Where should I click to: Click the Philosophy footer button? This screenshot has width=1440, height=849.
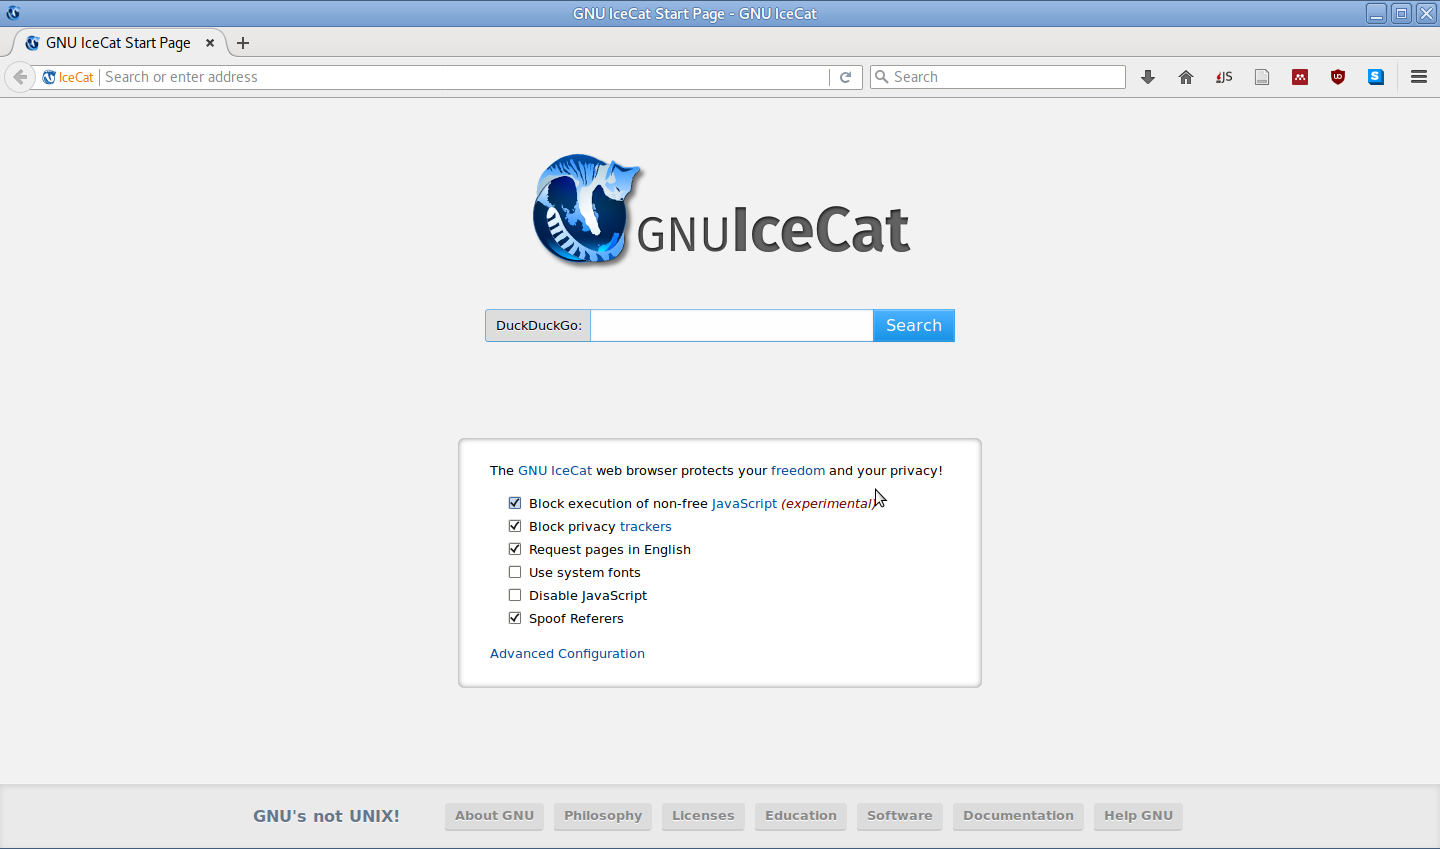[603, 816]
